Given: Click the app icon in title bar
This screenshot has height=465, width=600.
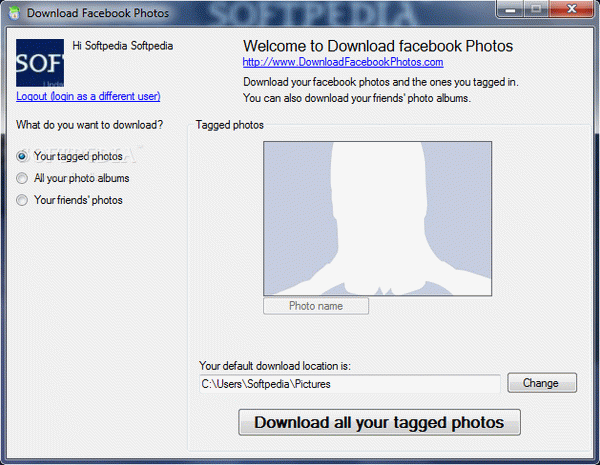Looking at the screenshot, I should tap(14, 13).
